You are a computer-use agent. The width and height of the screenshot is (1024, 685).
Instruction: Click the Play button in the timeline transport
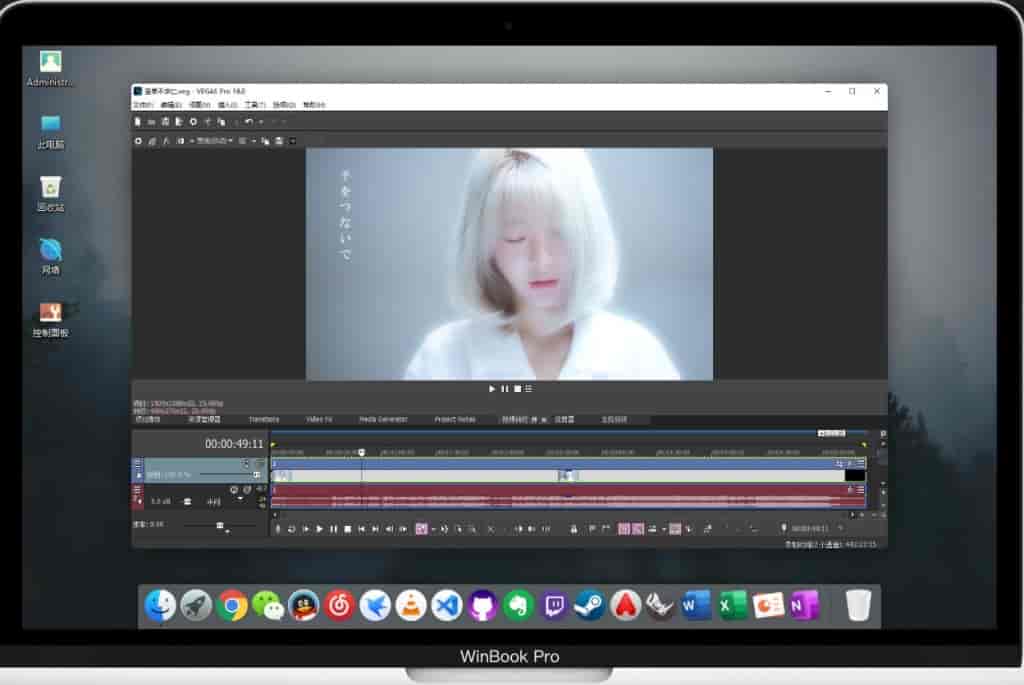pyautogui.click(x=319, y=528)
